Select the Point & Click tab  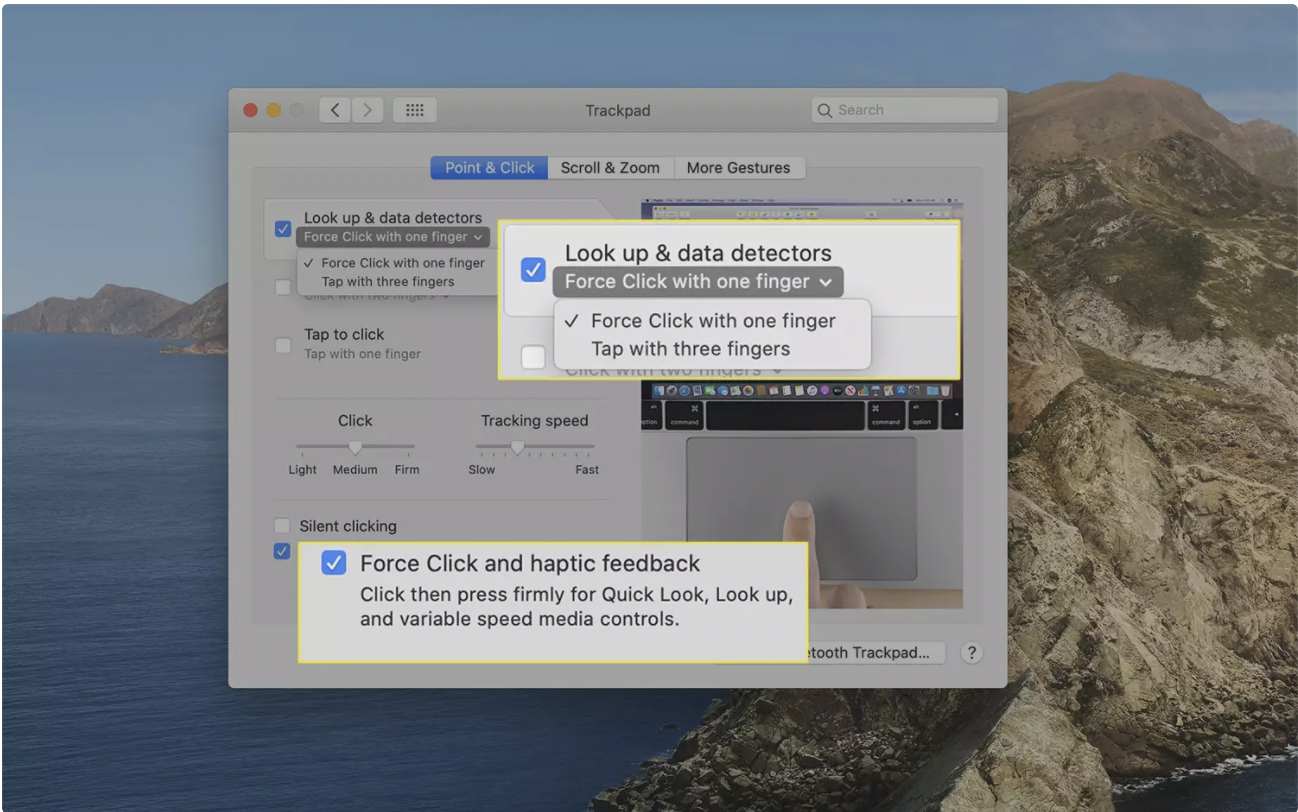pos(489,168)
